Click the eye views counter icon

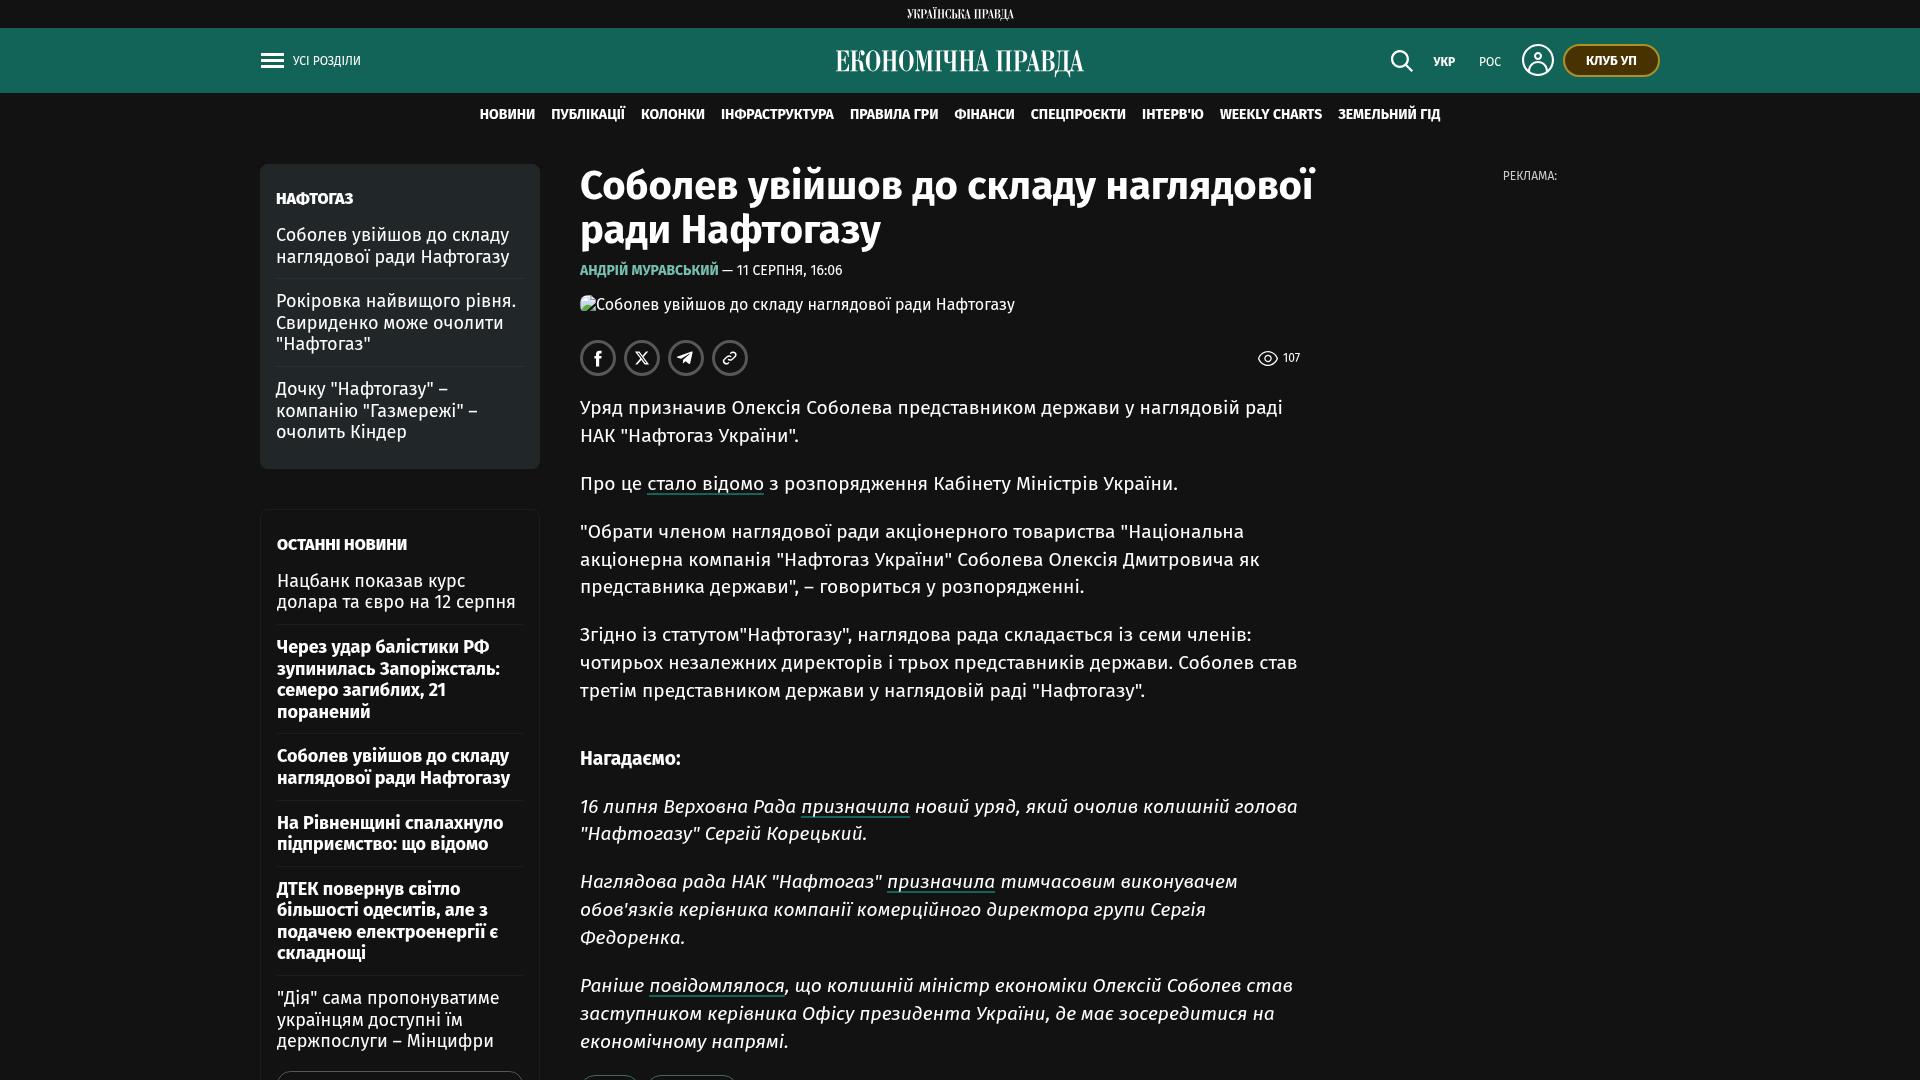point(1267,358)
